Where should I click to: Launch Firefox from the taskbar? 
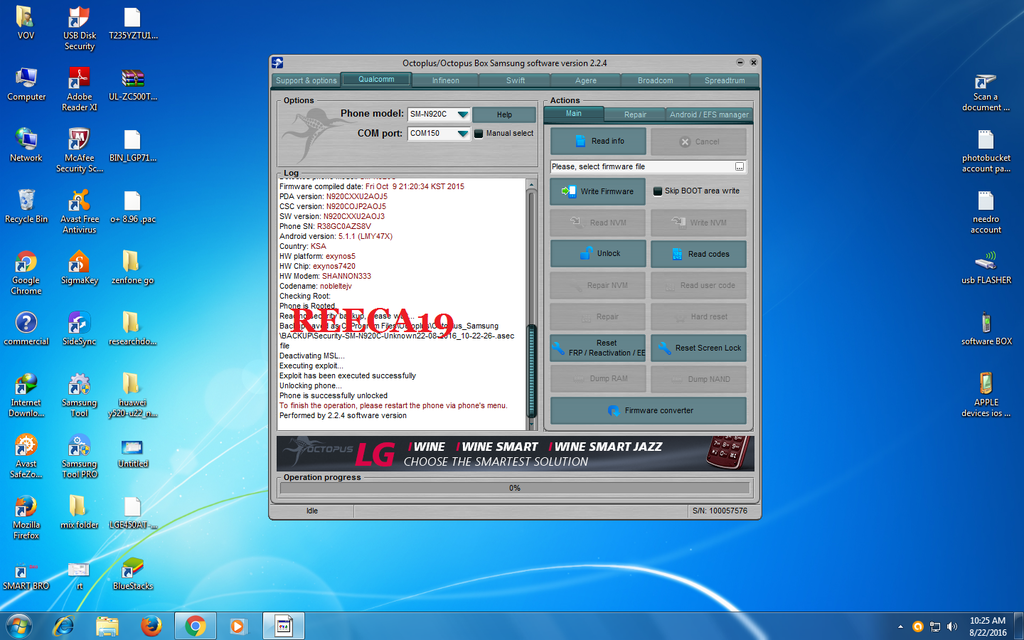[x=151, y=626]
